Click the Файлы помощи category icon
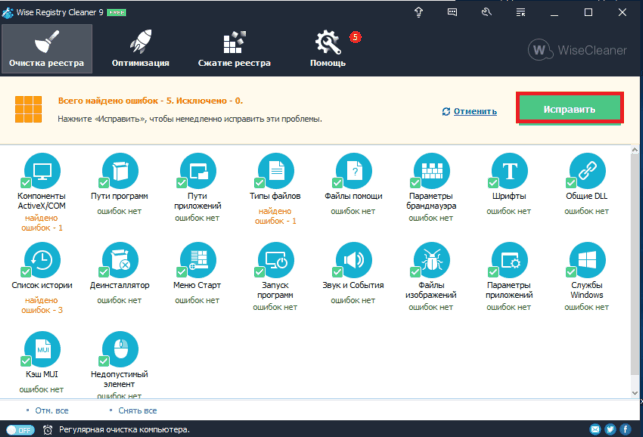Screen dimensions: 643x437 tap(353, 171)
